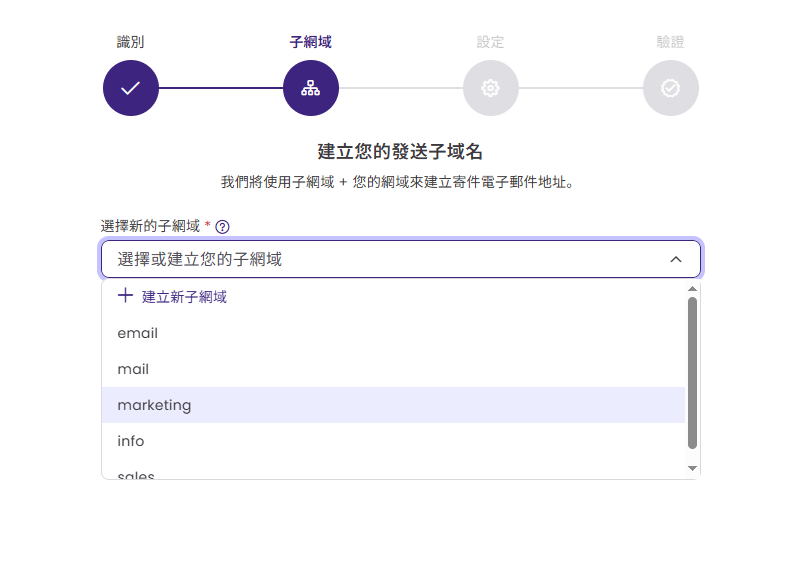The width and height of the screenshot is (790, 564).
Task: Click the 驗證 step label
Action: point(670,42)
